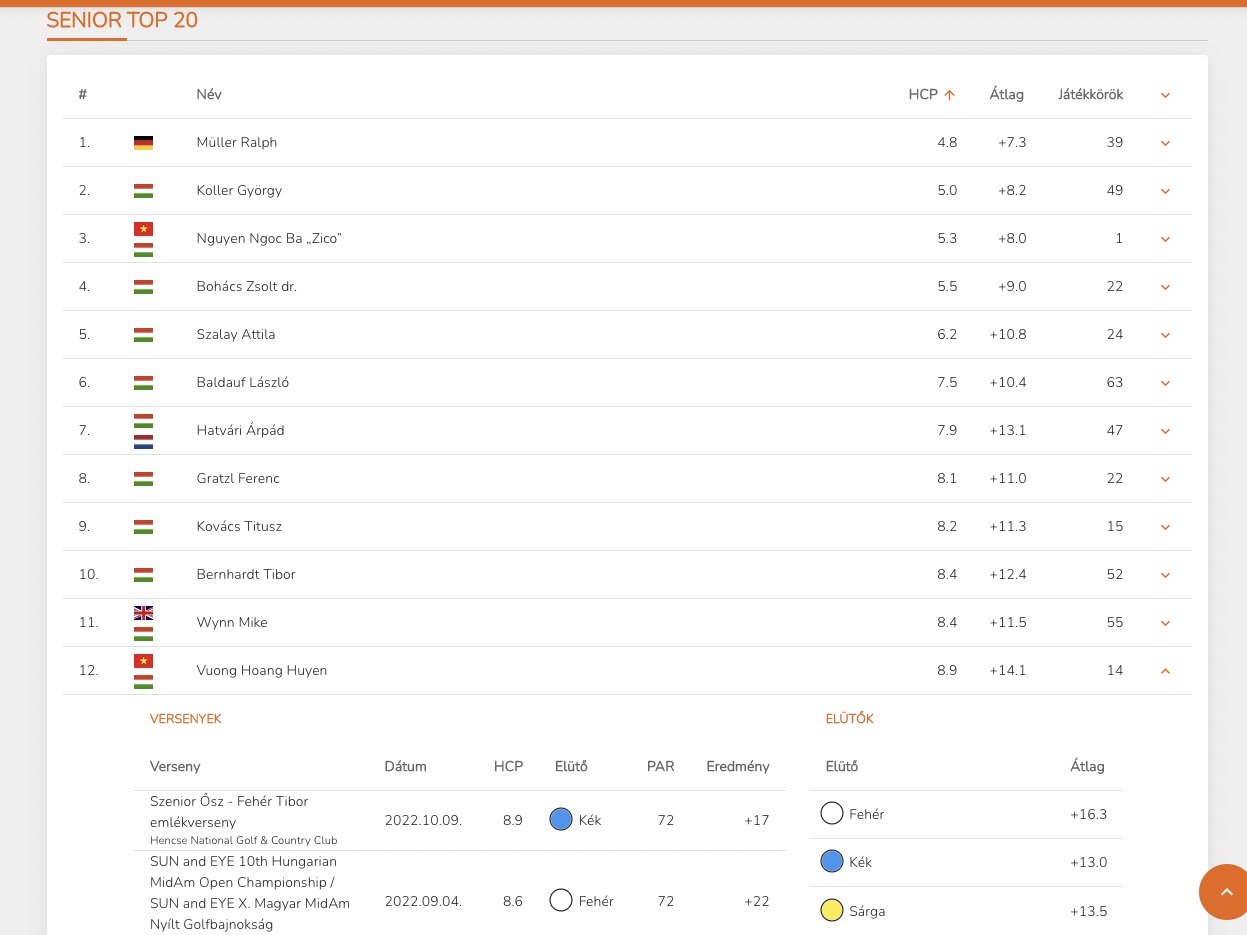
Task: Click the name Szalay Attila
Action: click(x=236, y=335)
